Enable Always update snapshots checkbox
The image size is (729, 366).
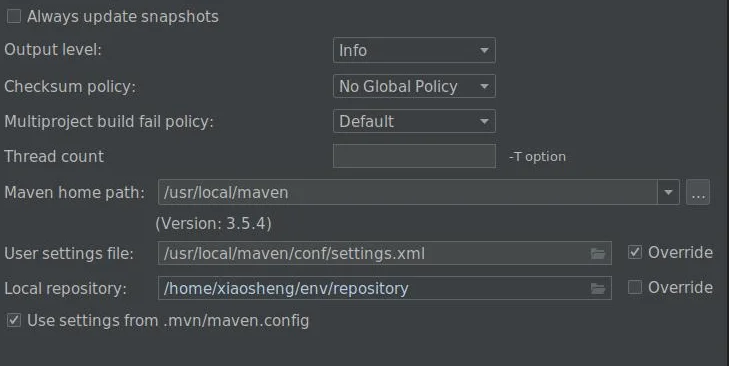tap(14, 16)
